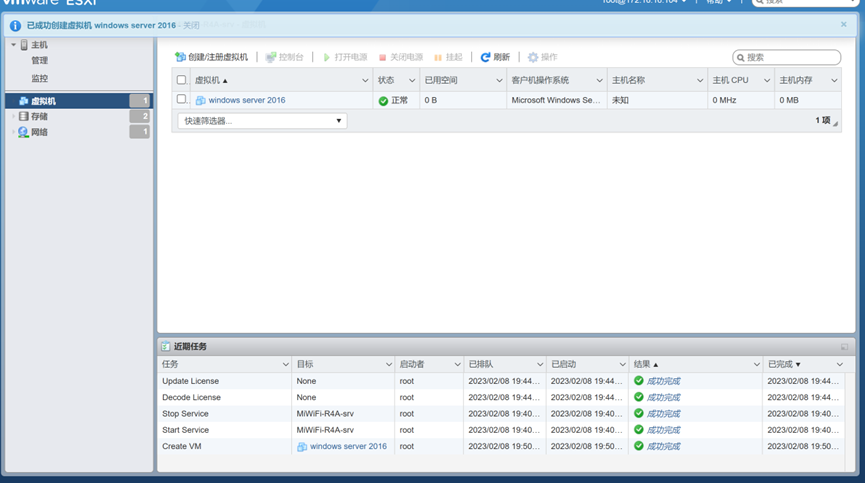Open the Guest OS column menu chevron
This screenshot has width=865, height=483.
(x=600, y=80)
